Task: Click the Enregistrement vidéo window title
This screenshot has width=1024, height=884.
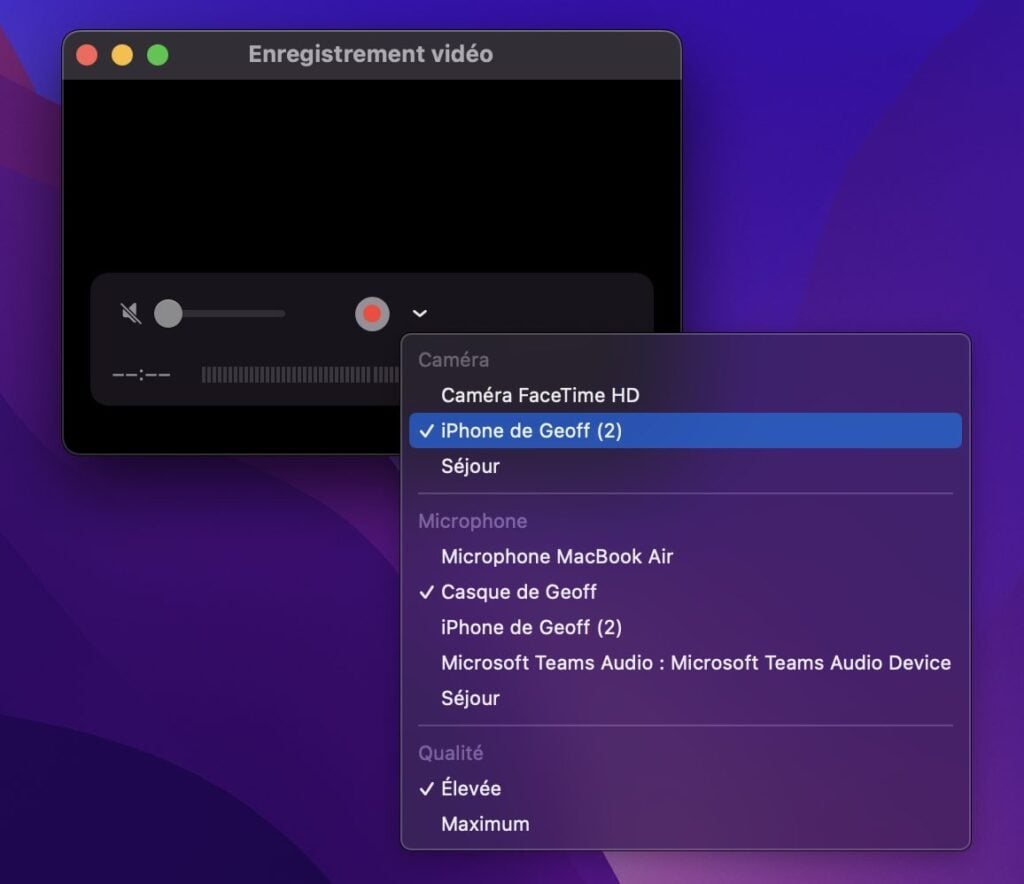Action: [x=370, y=54]
